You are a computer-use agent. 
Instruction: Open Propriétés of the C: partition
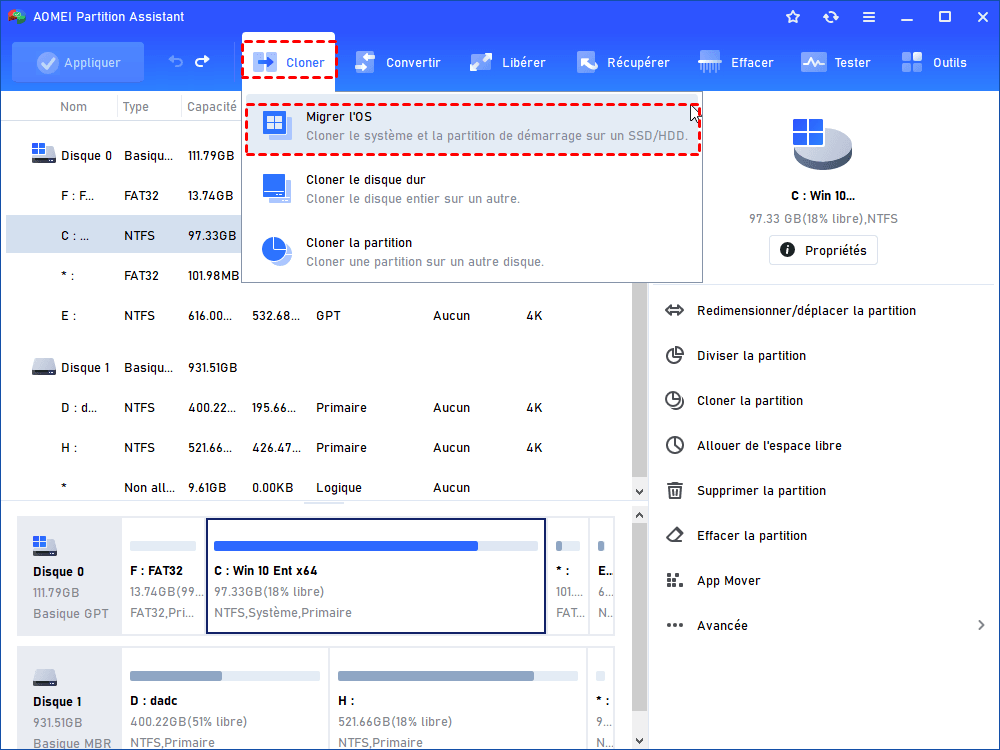823,250
